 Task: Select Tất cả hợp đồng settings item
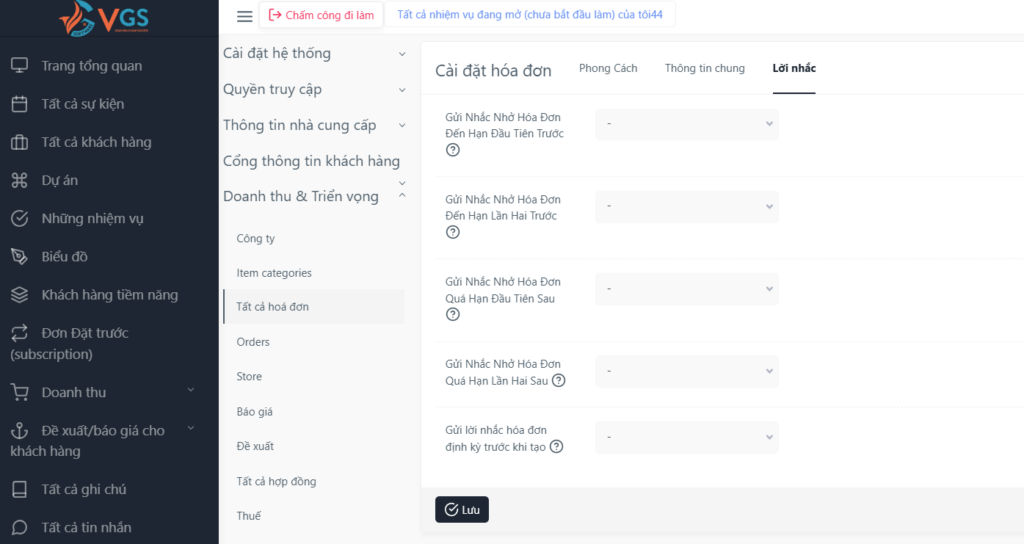click(x=276, y=481)
